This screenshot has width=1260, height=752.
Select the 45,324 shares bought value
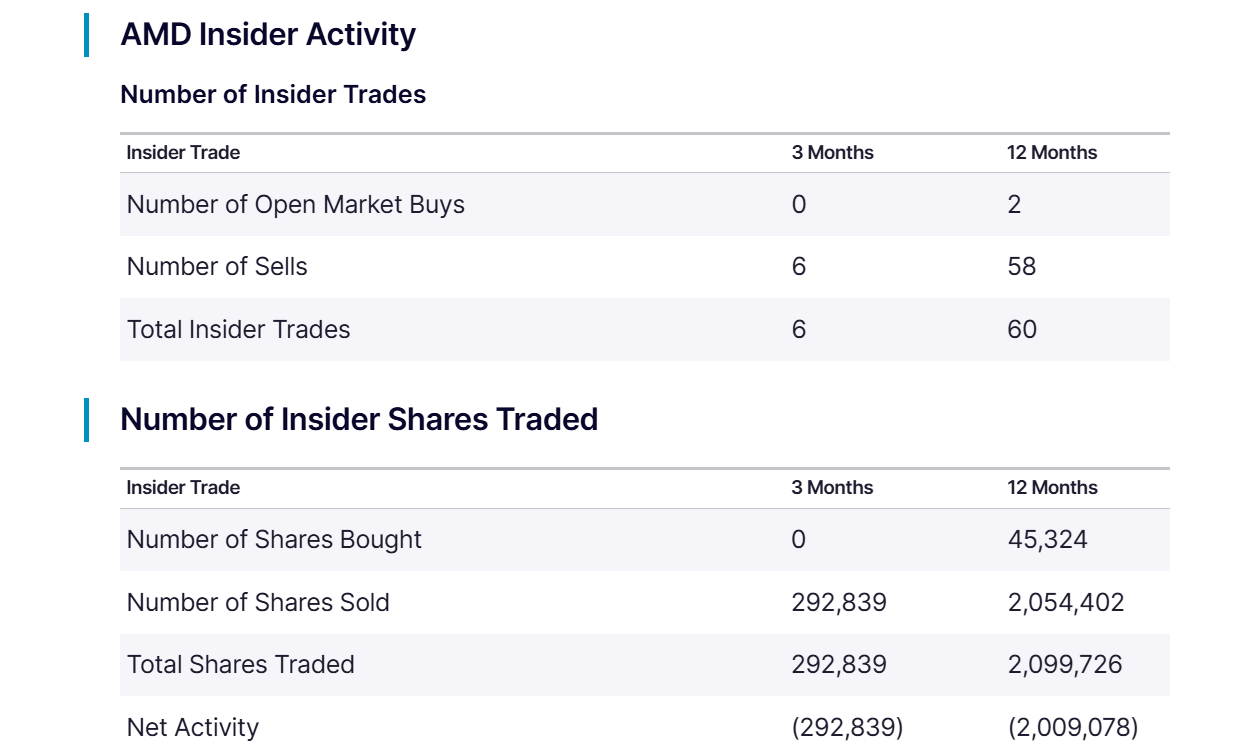[x=1047, y=540]
